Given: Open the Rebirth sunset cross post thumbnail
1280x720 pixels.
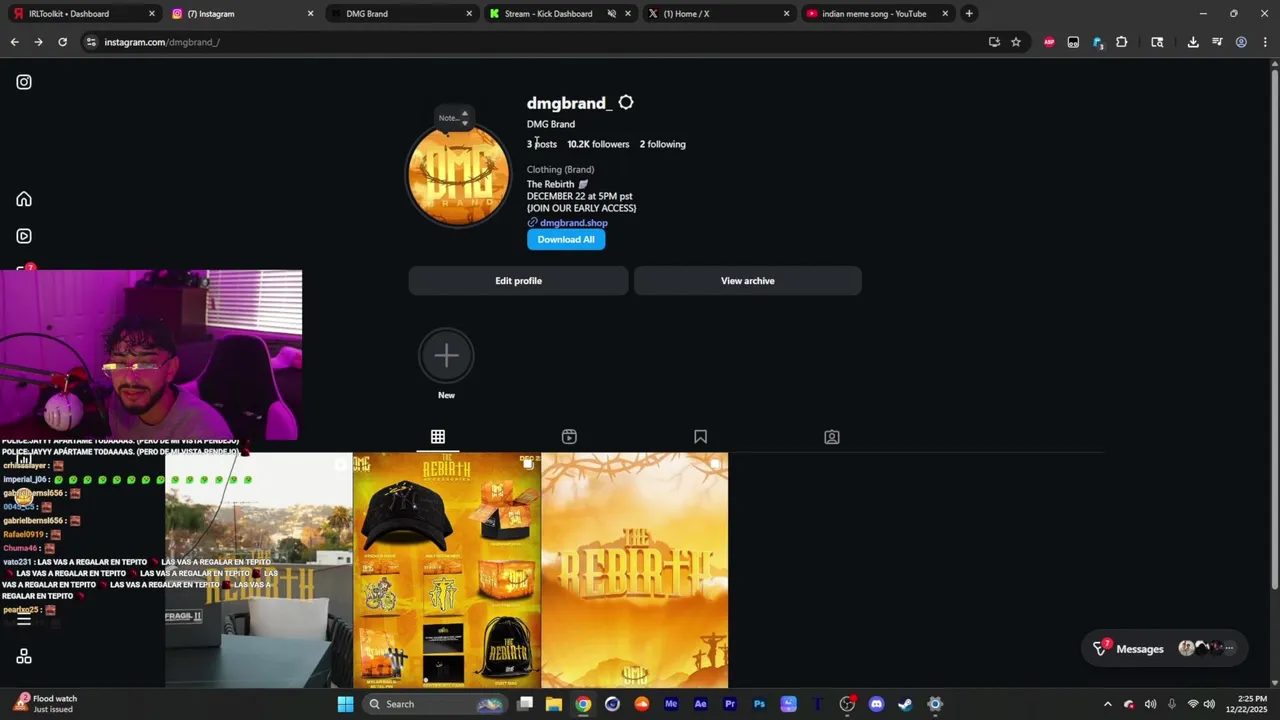Looking at the screenshot, I should [x=634, y=570].
